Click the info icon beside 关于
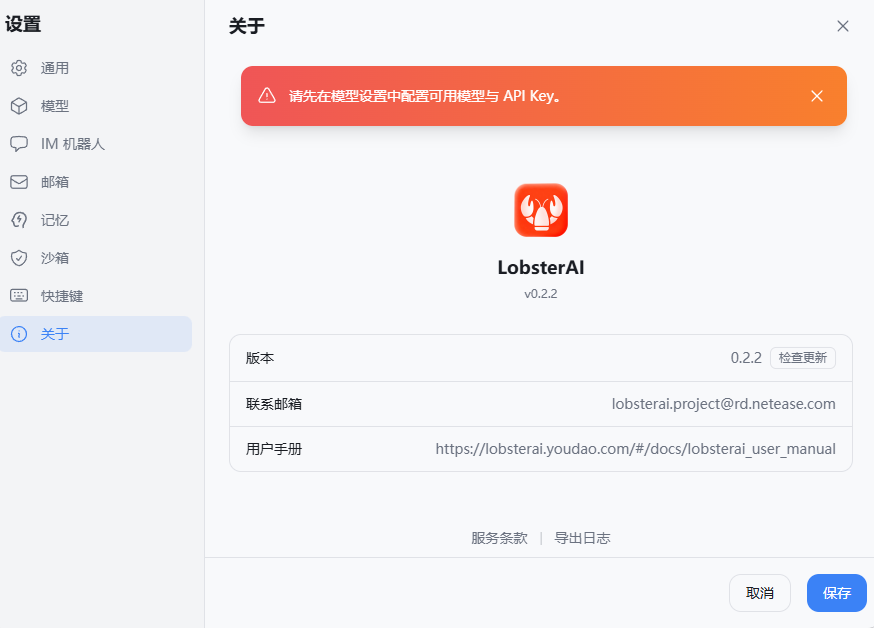The width and height of the screenshot is (874, 628). coord(19,334)
